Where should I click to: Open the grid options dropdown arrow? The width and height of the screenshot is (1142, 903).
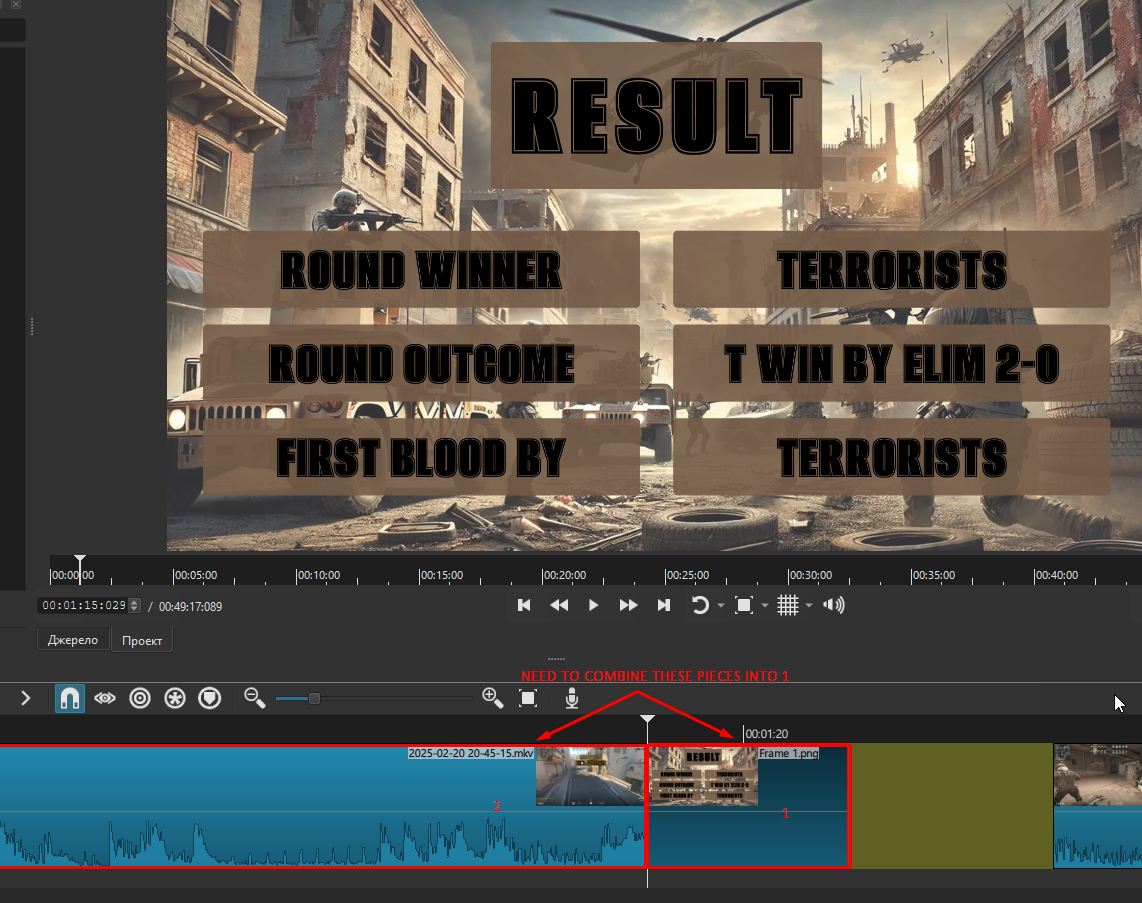coord(809,606)
